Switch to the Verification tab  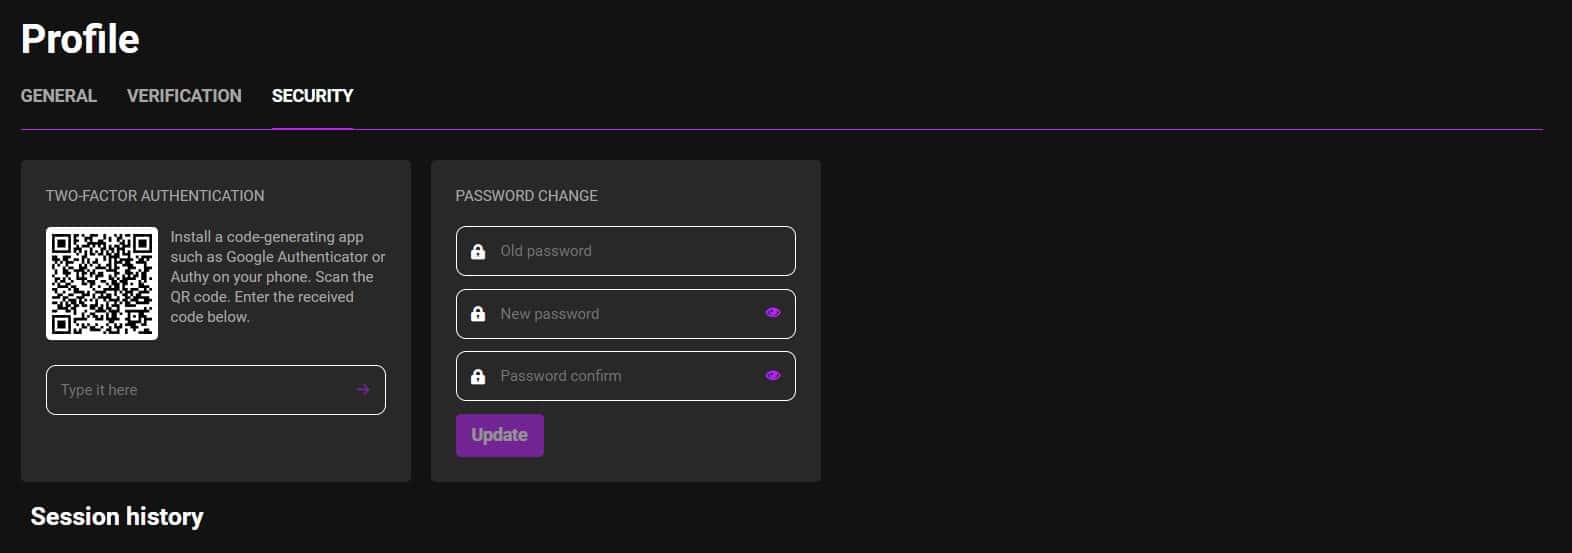[x=184, y=96]
